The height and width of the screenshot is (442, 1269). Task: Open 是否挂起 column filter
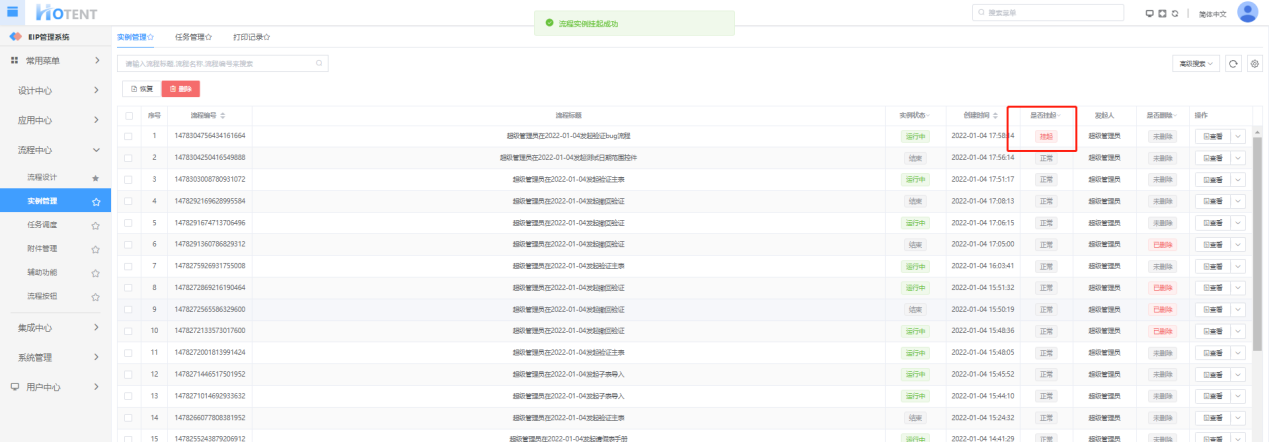[1059, 116]
